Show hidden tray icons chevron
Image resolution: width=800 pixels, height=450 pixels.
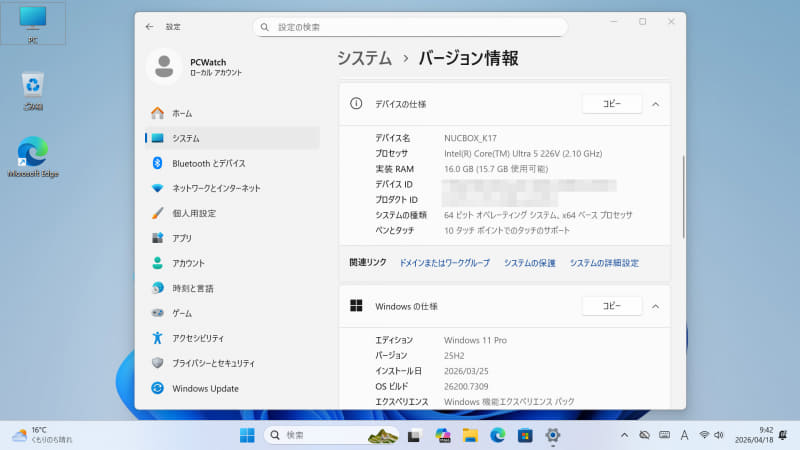[624, 435]
